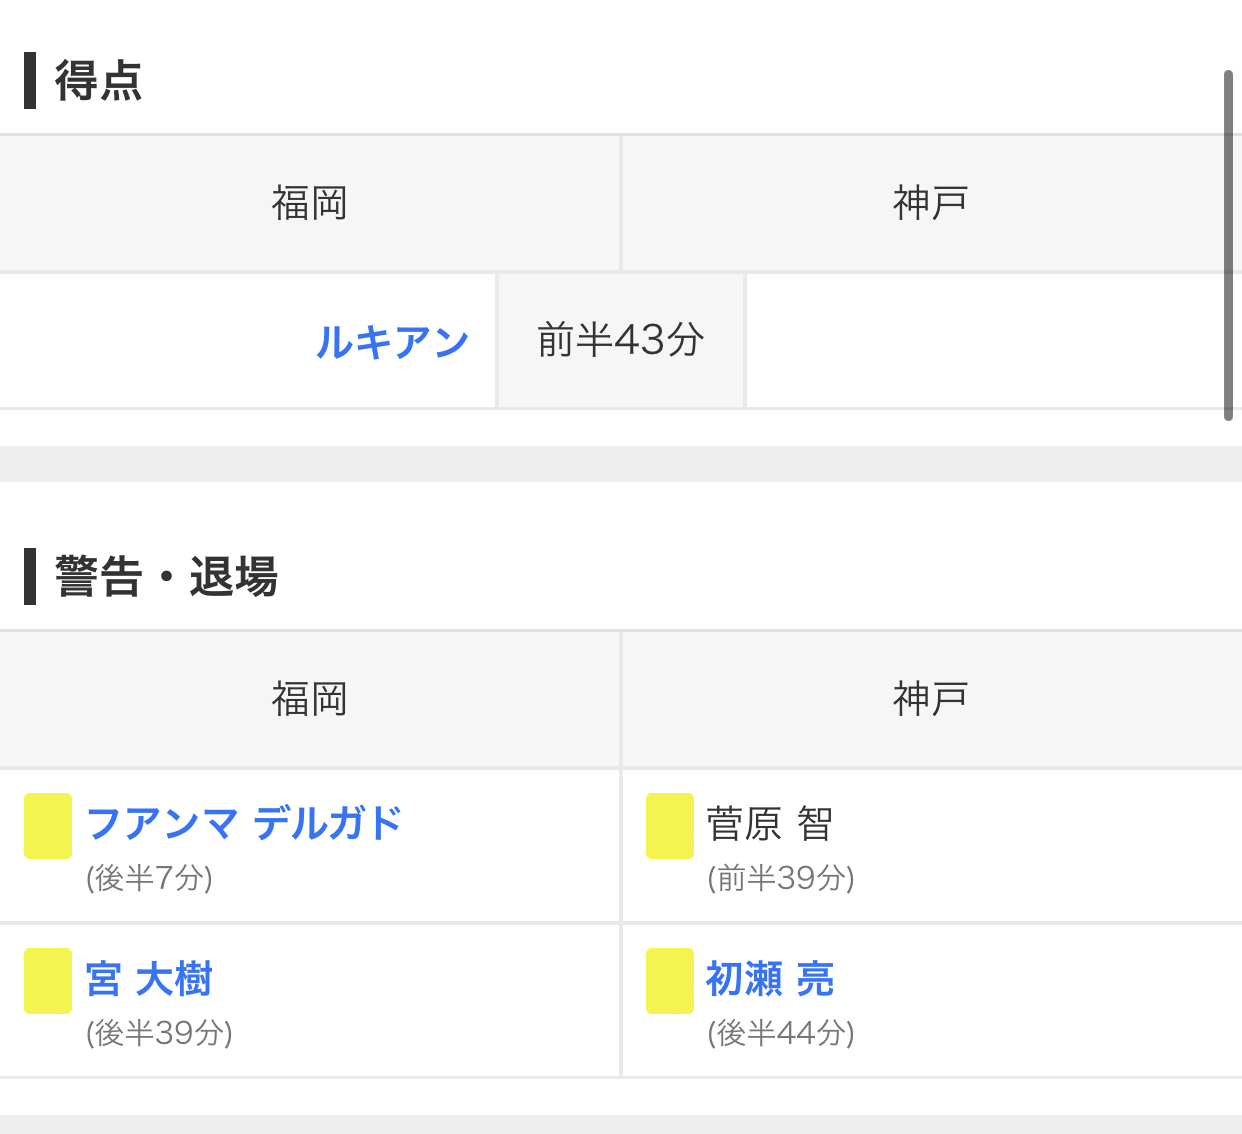Image resolution: width=1242 pixels, height=1134 pixels.
Task: Click the 得点 section heading
Action: coord(98,81)
